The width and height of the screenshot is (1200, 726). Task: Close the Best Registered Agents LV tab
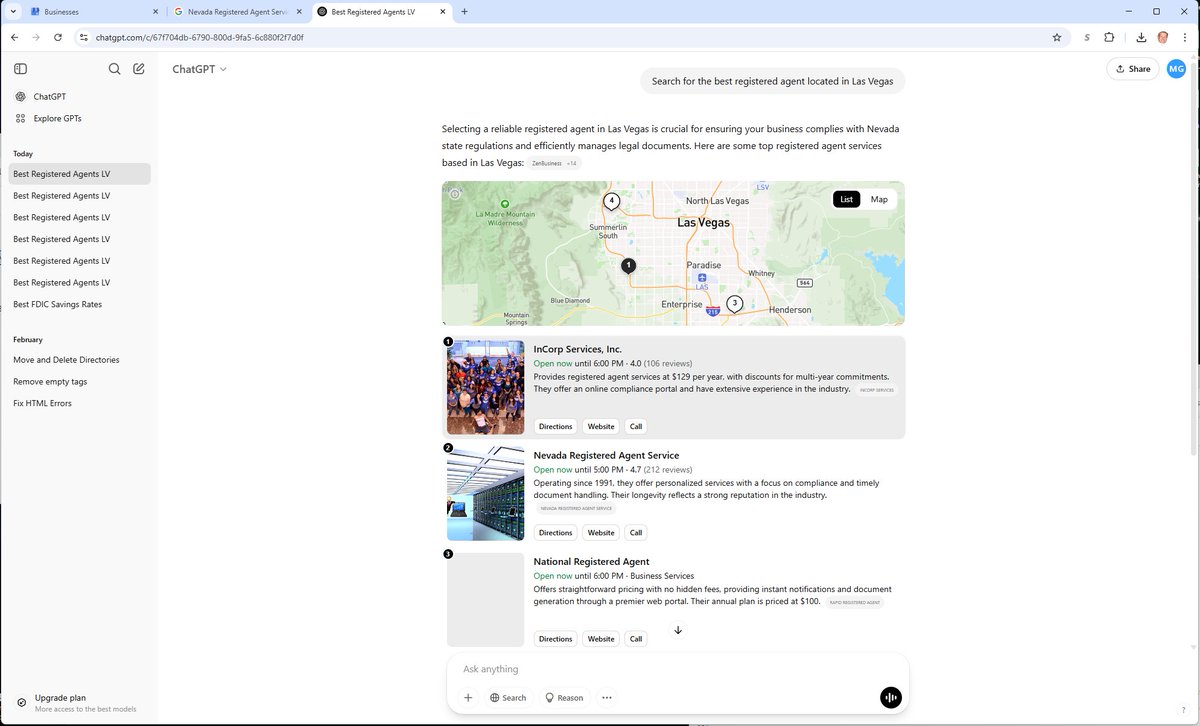tap(443, 11)
